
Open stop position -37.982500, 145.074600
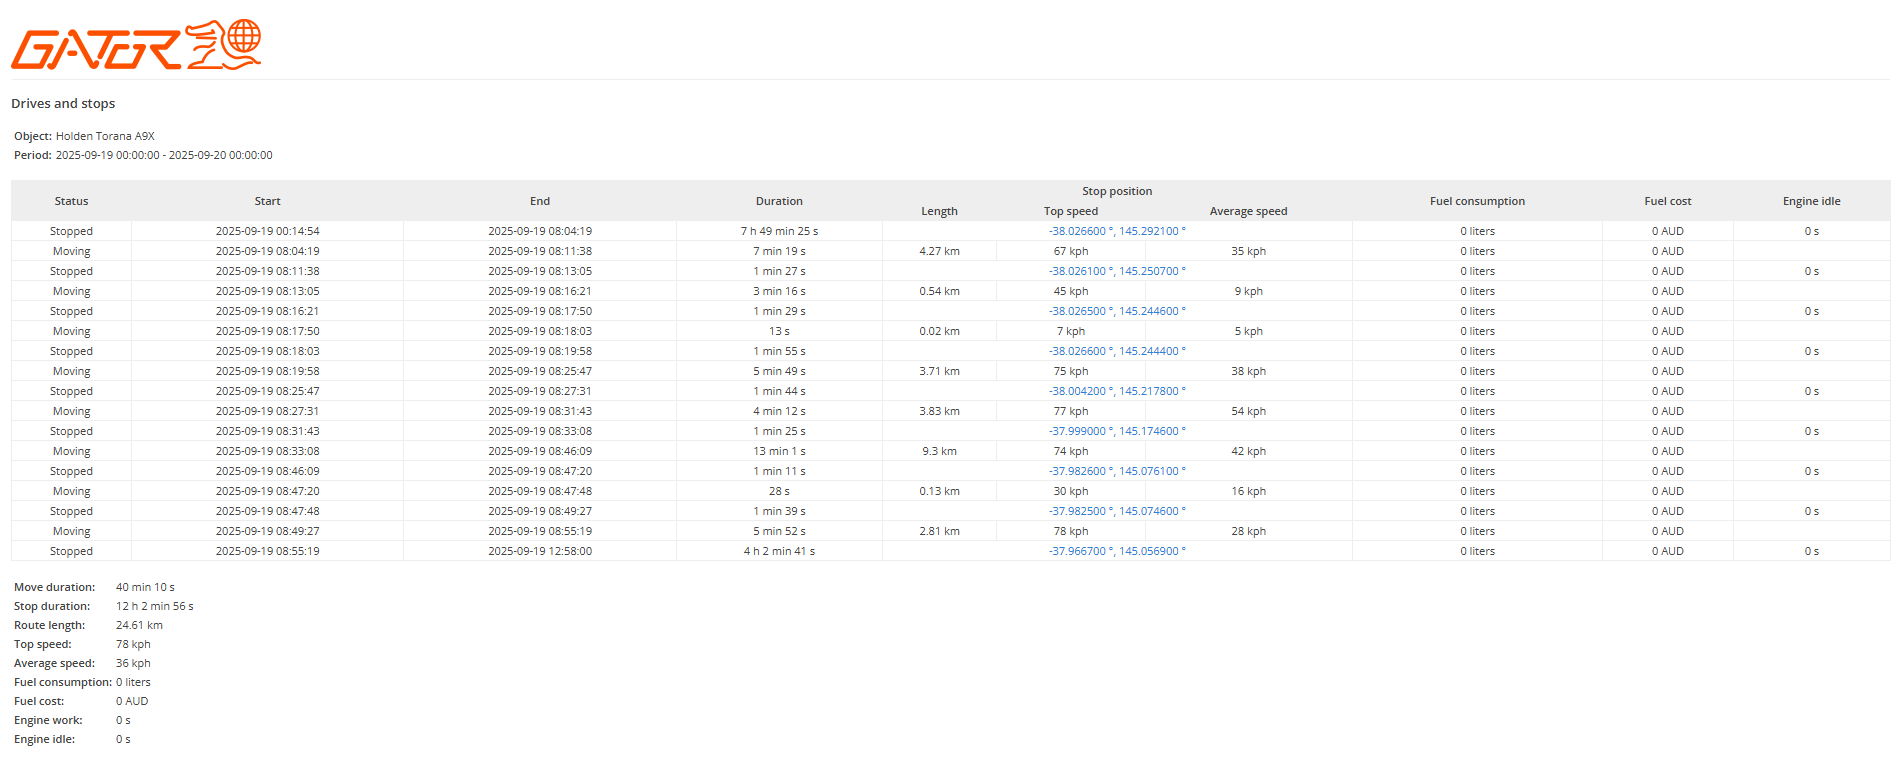click(1116, 511)
